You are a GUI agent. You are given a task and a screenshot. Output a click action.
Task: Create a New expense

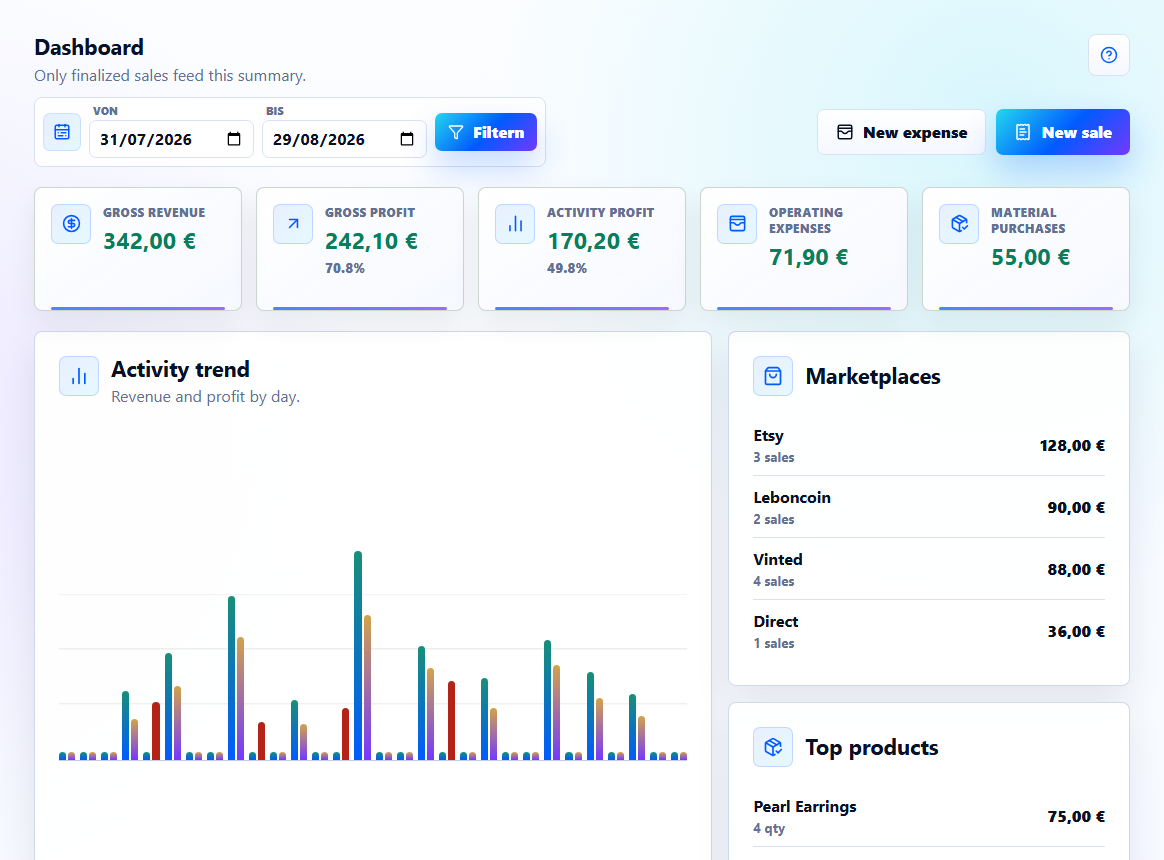coord(901,132)
